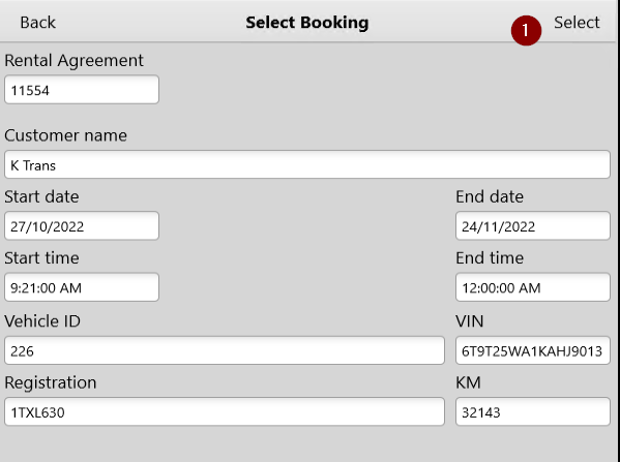Click the End date field 24/11/2022
This screenshot has height=462, width=620.
(x=533, y=226)
